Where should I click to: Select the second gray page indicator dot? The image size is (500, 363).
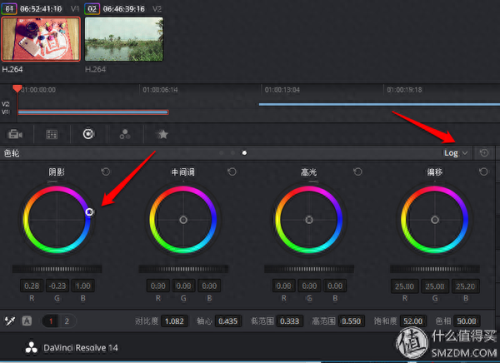coord(233,153)
